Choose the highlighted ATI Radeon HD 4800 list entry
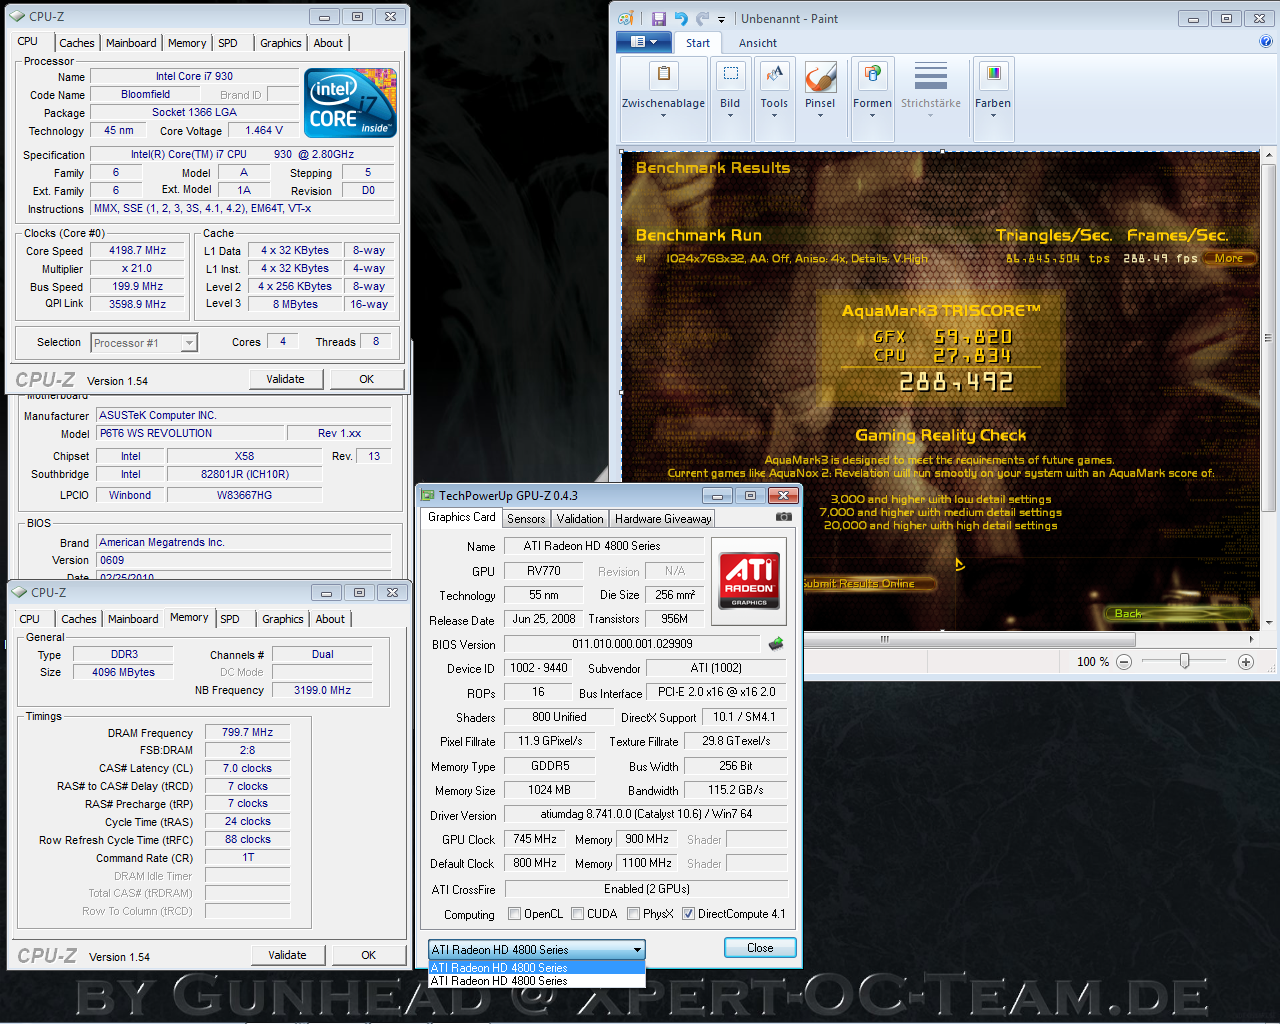The image size is (1280, 1024). (x=537, y=967)
